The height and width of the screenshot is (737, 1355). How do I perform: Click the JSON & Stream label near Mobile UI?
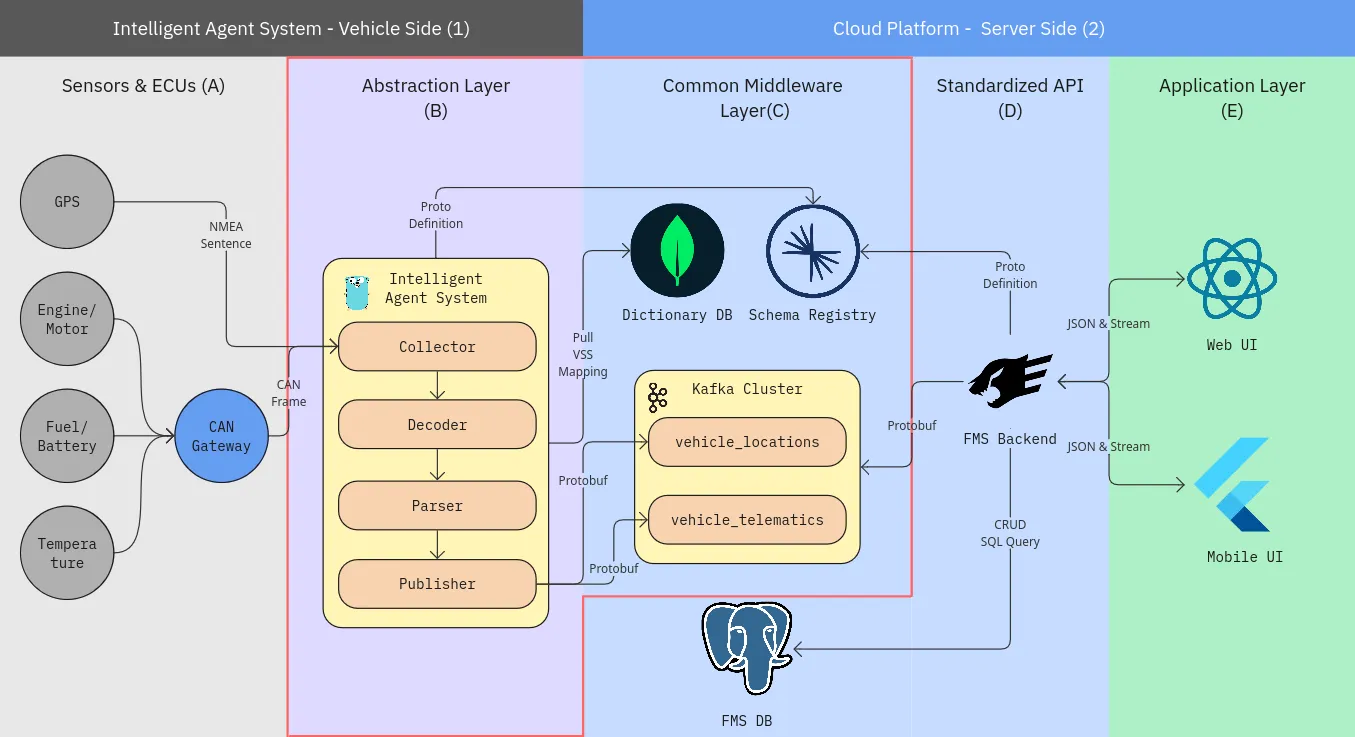(x=1108, y=447)
